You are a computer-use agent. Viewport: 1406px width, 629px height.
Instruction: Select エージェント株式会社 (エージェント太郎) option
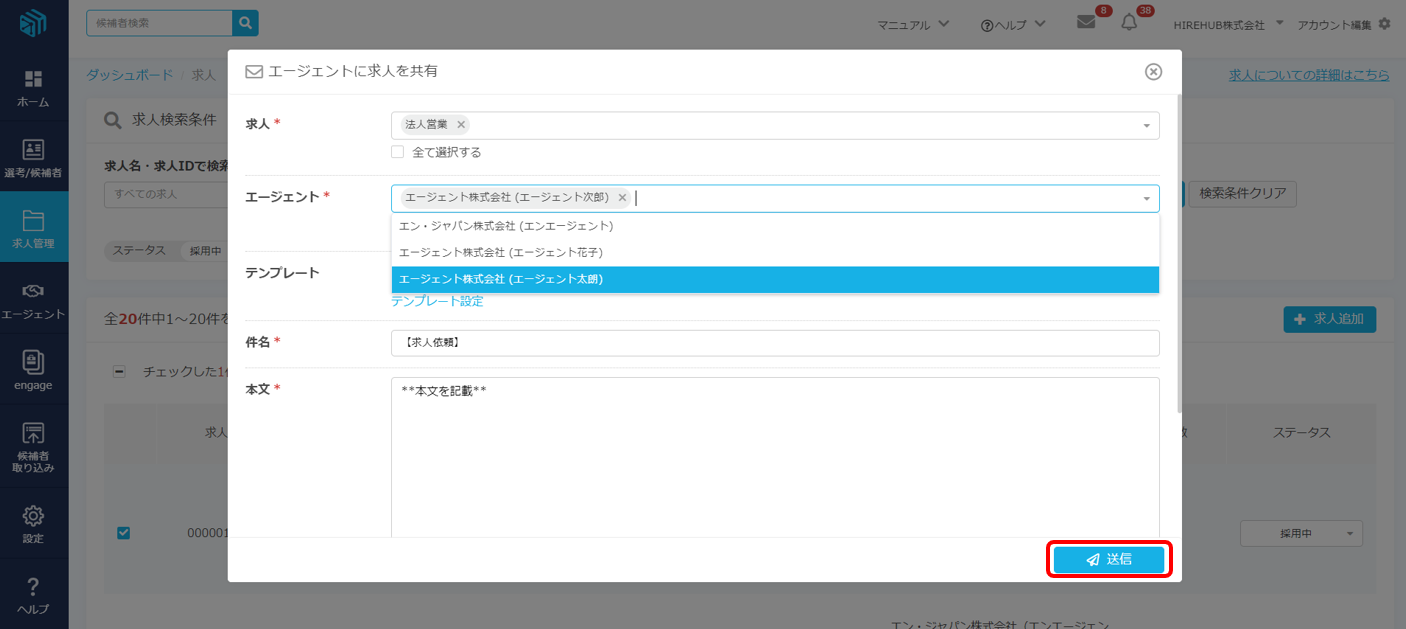[774, 280]
